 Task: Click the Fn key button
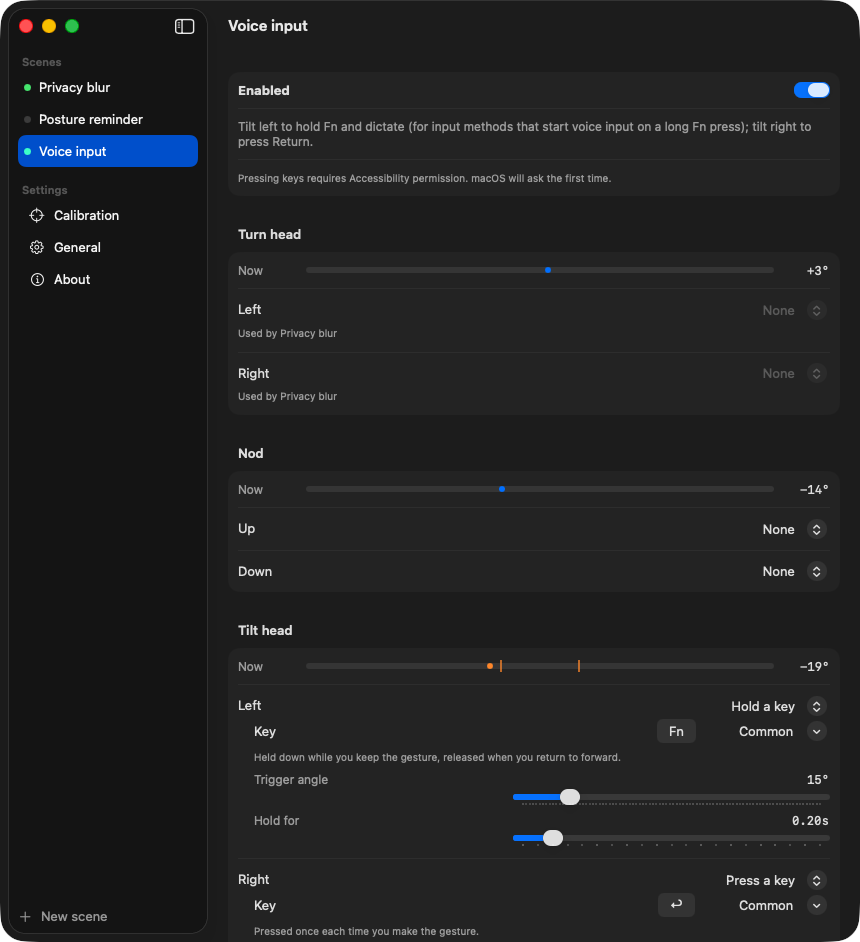point(676,731)
